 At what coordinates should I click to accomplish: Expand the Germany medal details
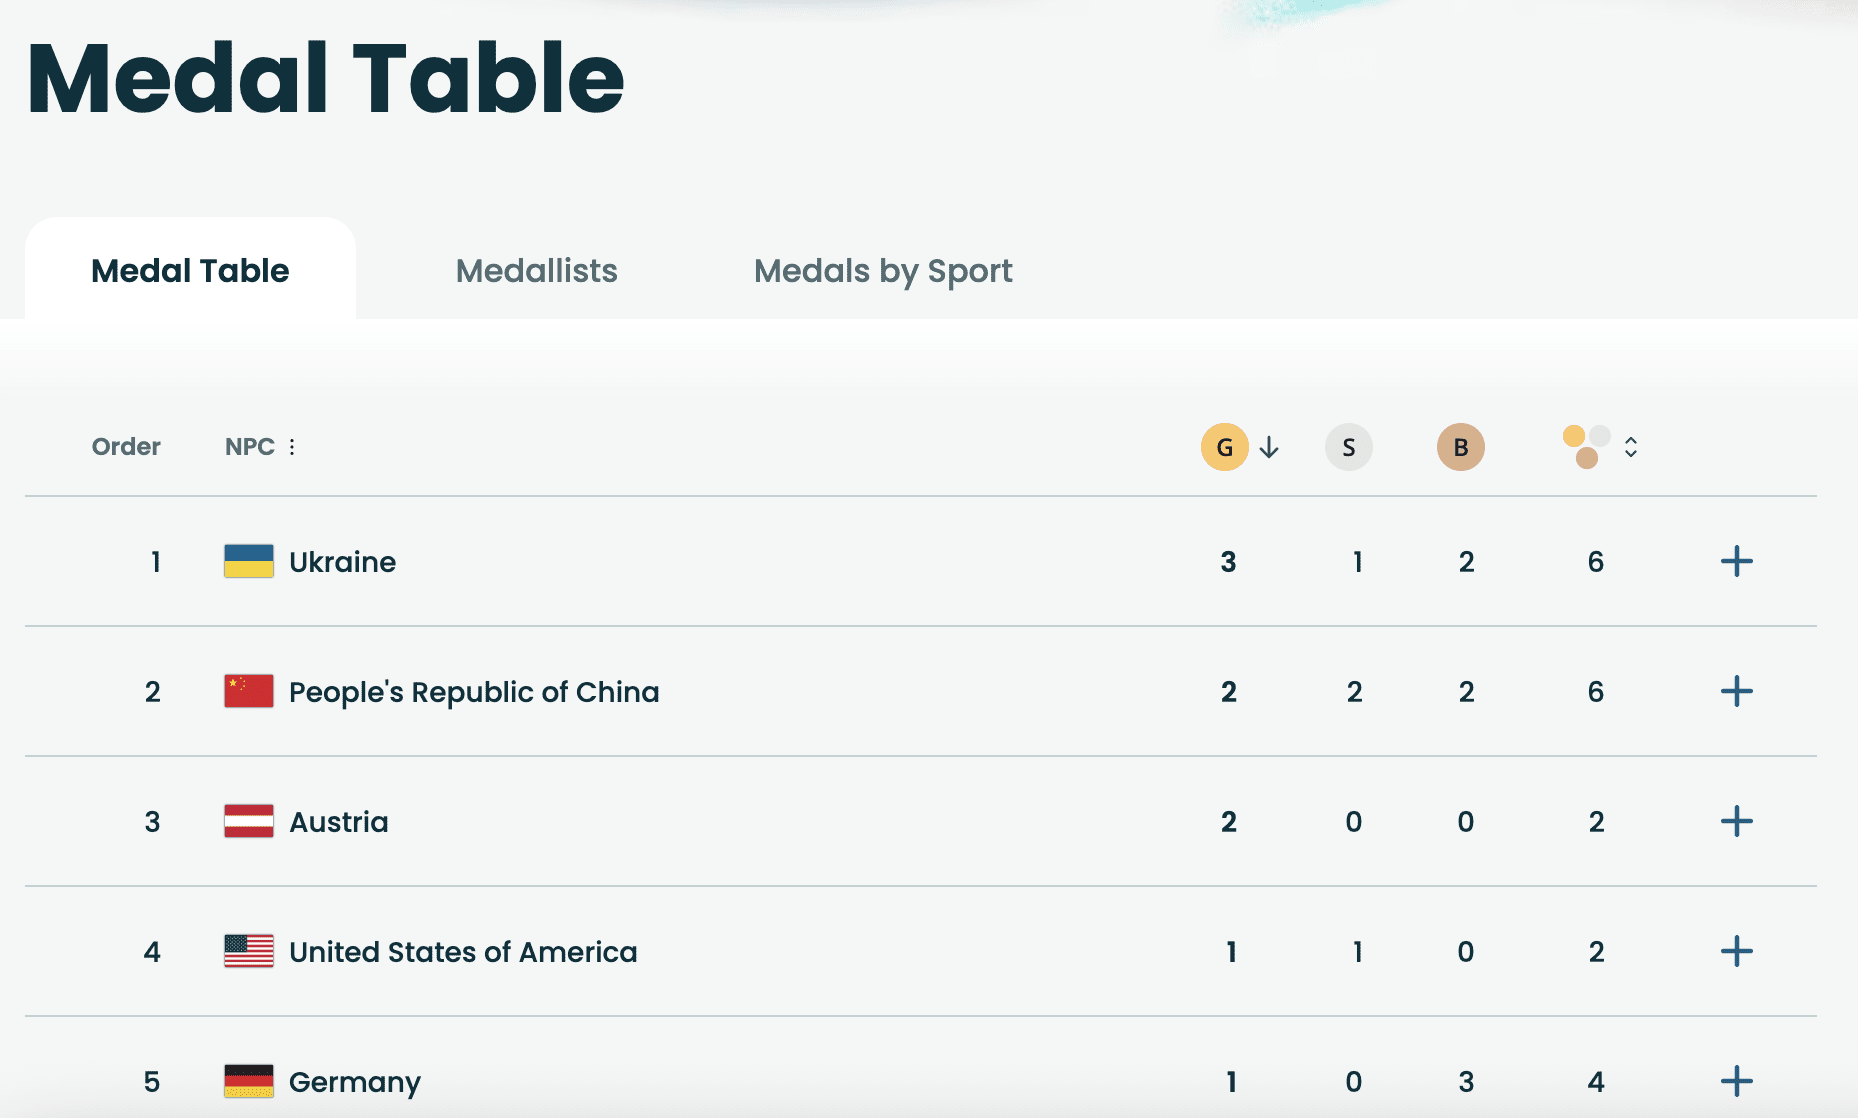tap(1736, 1081)
